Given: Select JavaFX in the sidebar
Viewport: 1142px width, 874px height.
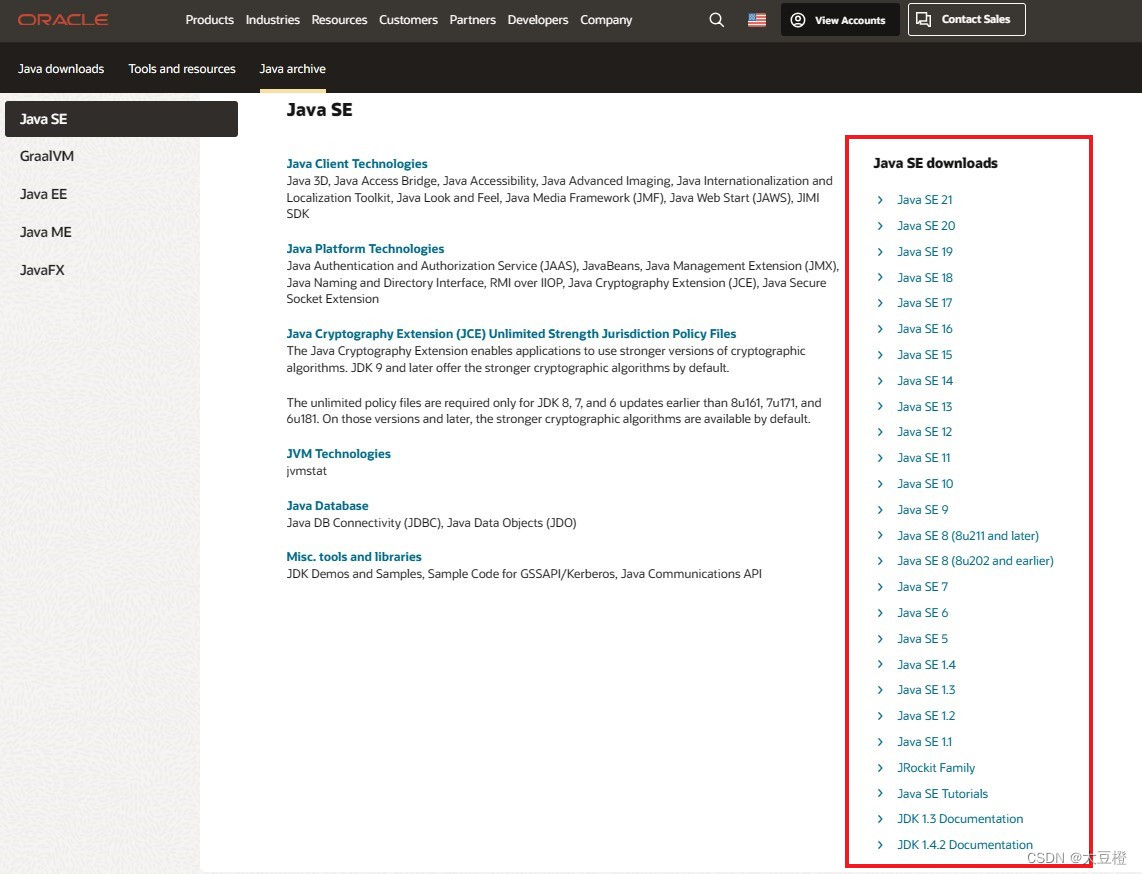Looking at the screenshot, I should click(44, 269).
